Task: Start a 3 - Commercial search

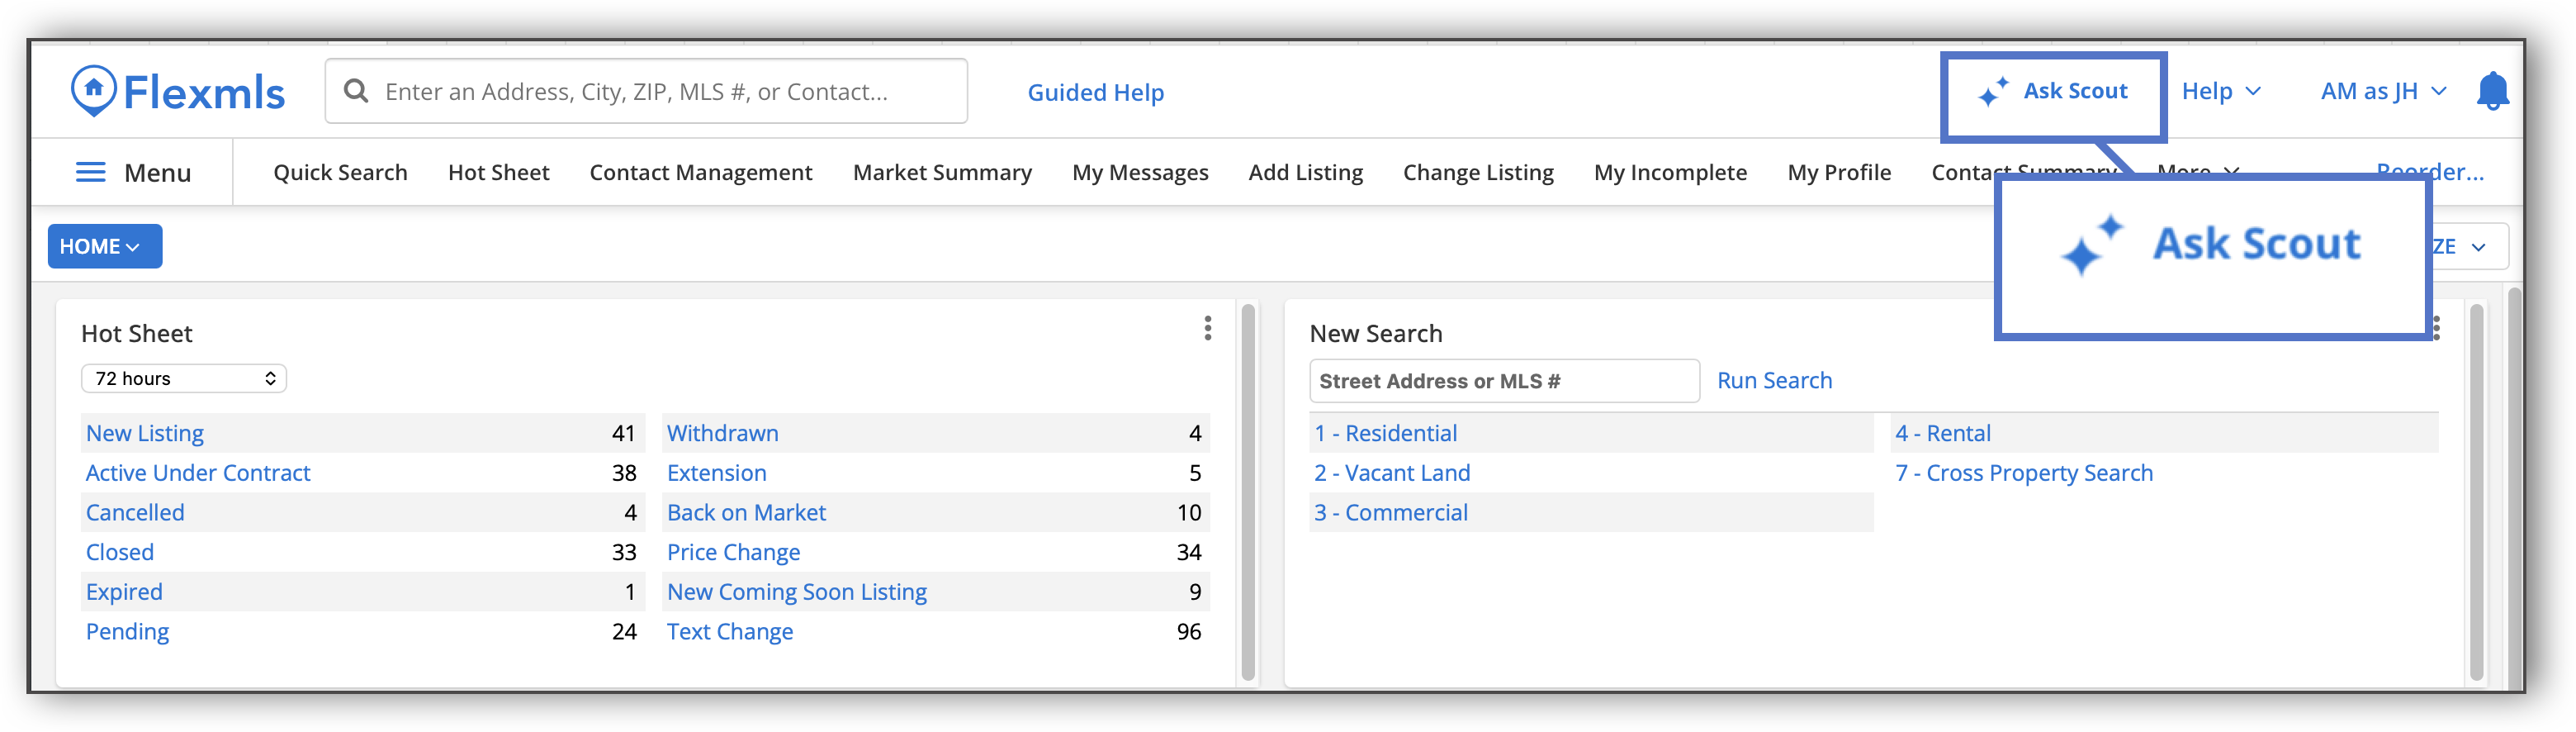Action: coord(1391,512)
